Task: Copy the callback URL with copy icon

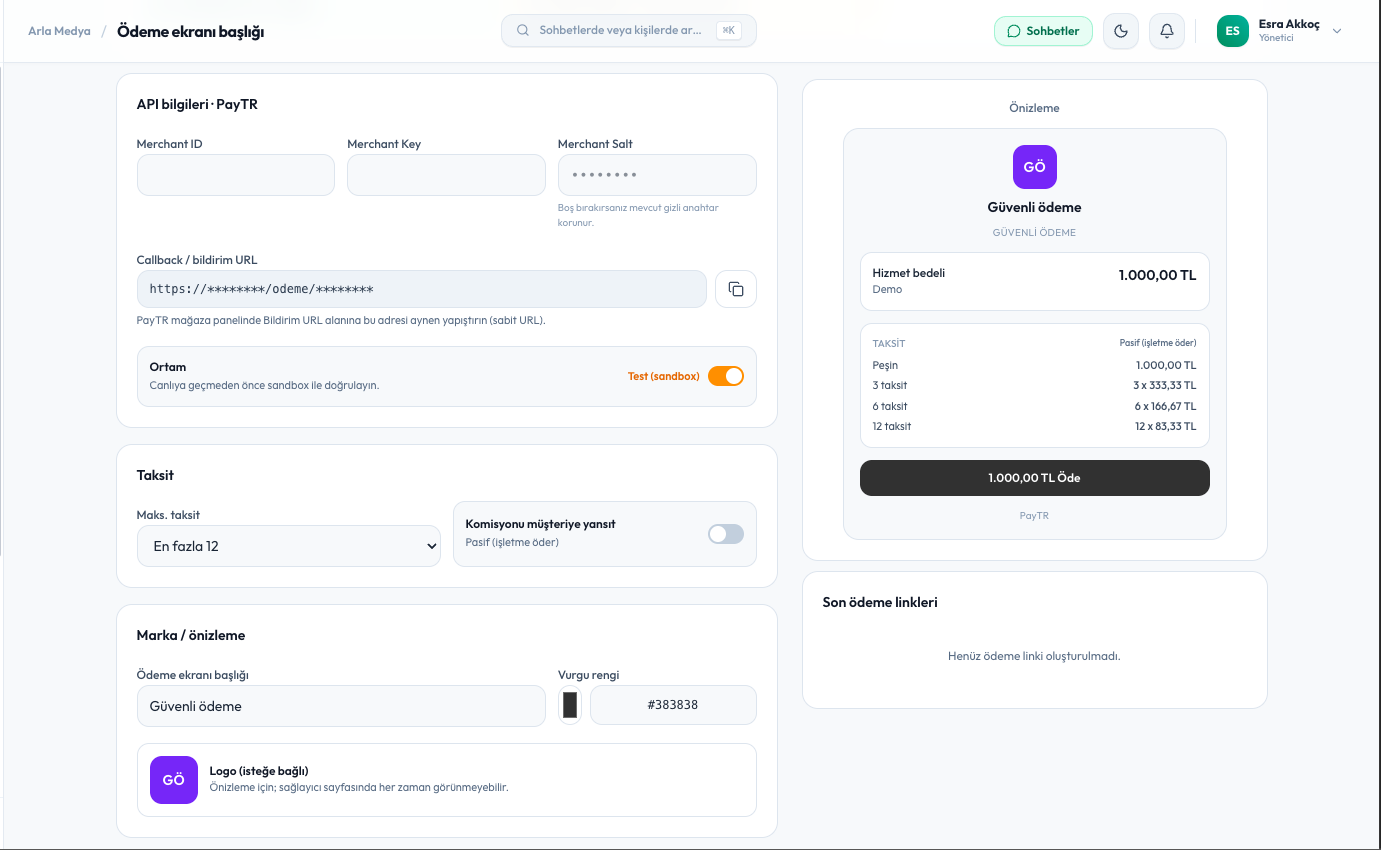Action: (x=736, y=289)
